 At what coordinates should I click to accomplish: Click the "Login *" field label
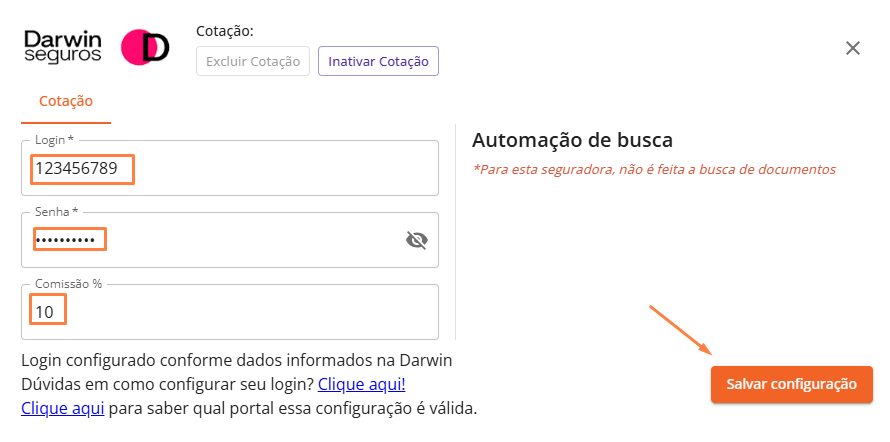pyautogui.click(x=54, y=140)
